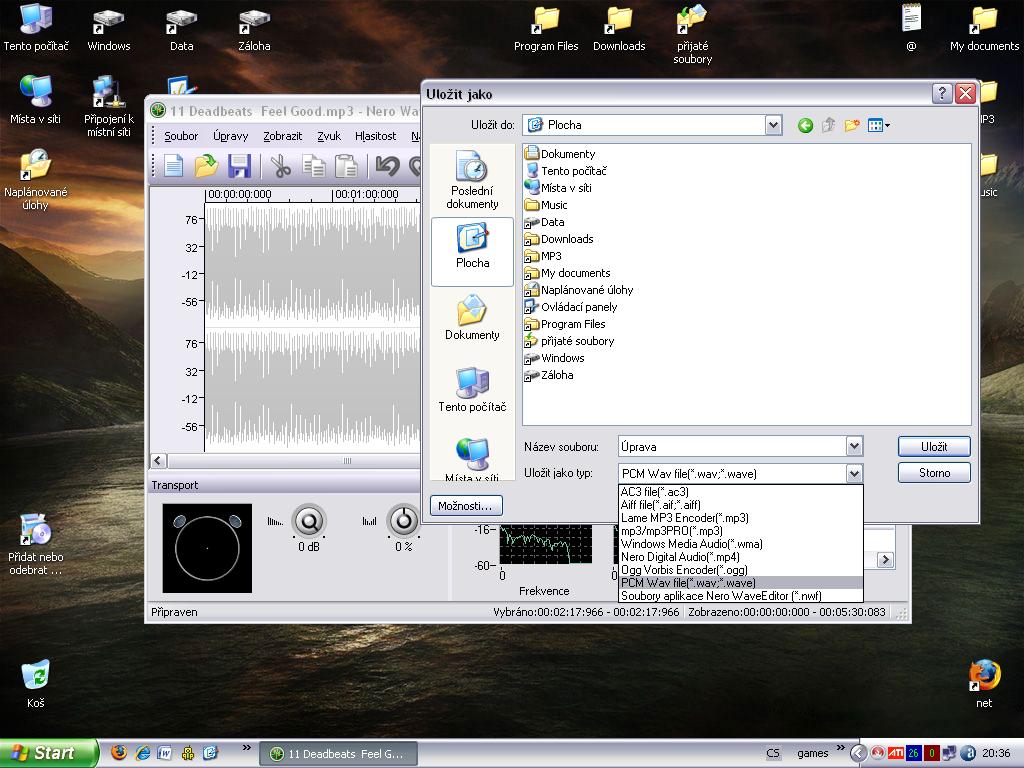Viewport: 1024px width, 768px height.
Task: Expand the Uložit do location combo box
Action: tap(773, 125)
